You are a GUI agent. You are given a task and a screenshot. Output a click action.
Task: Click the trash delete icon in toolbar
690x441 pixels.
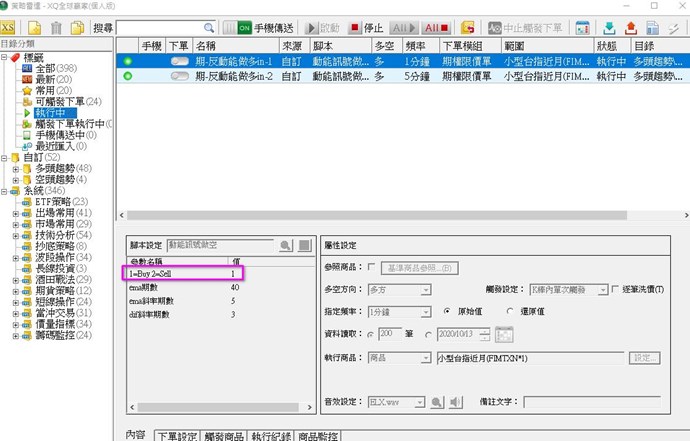(57, 27)
